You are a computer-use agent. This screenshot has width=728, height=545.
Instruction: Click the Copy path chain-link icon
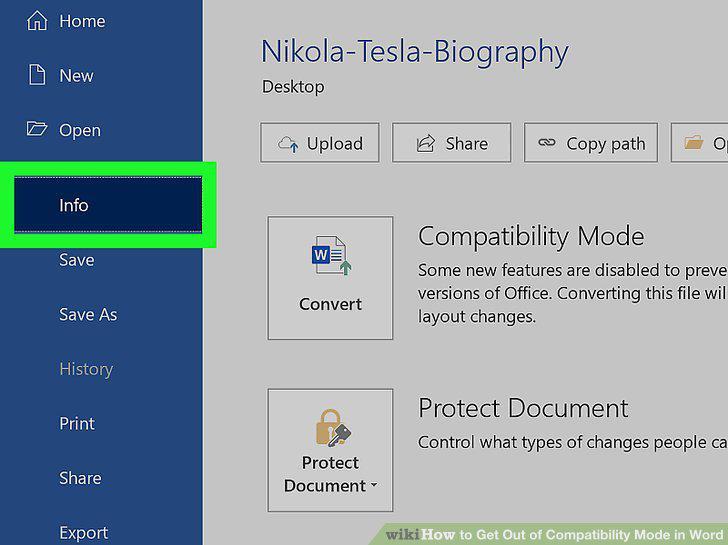pos(546,143)
